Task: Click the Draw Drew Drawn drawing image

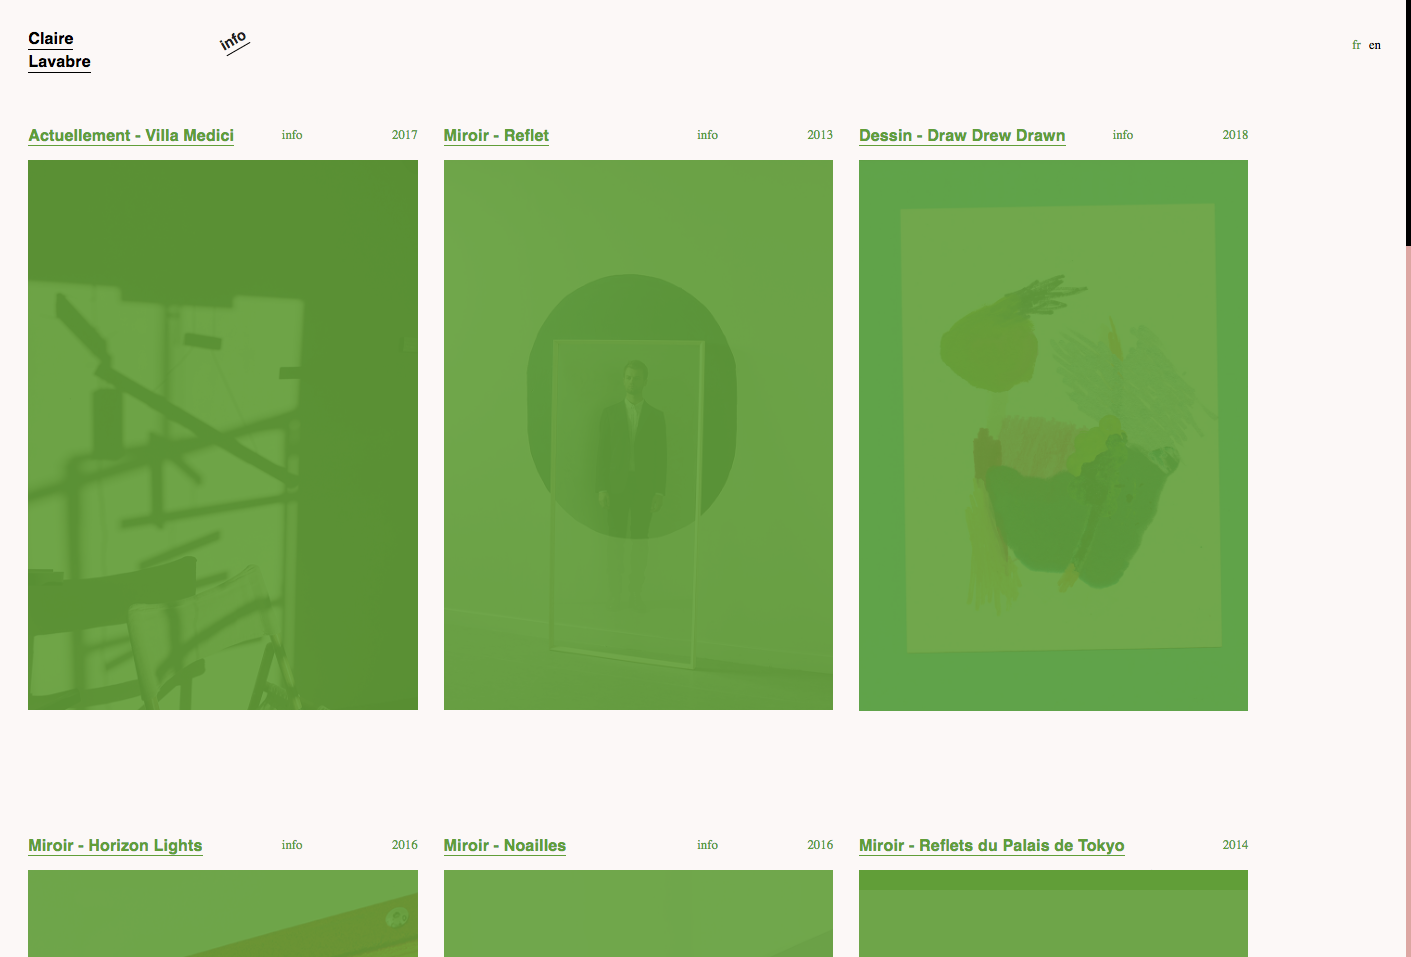Action: pos(1053,435)
